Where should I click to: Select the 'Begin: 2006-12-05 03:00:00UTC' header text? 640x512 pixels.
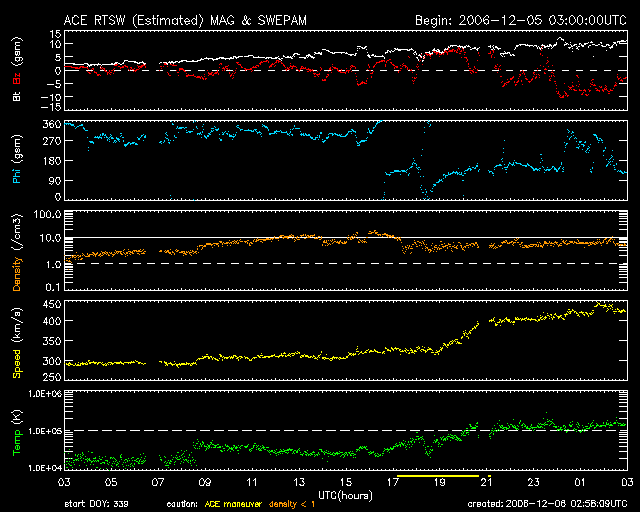[x=521, y=20]
